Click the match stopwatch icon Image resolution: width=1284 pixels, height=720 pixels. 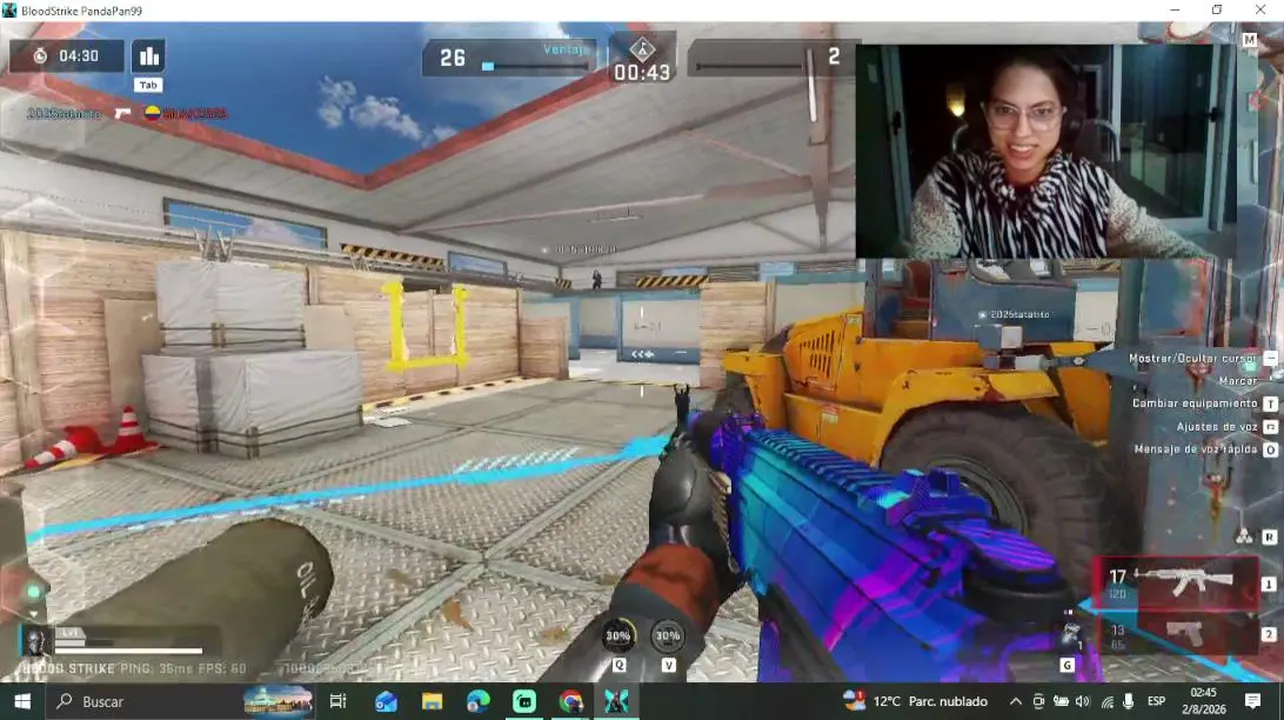coord(40,56)
